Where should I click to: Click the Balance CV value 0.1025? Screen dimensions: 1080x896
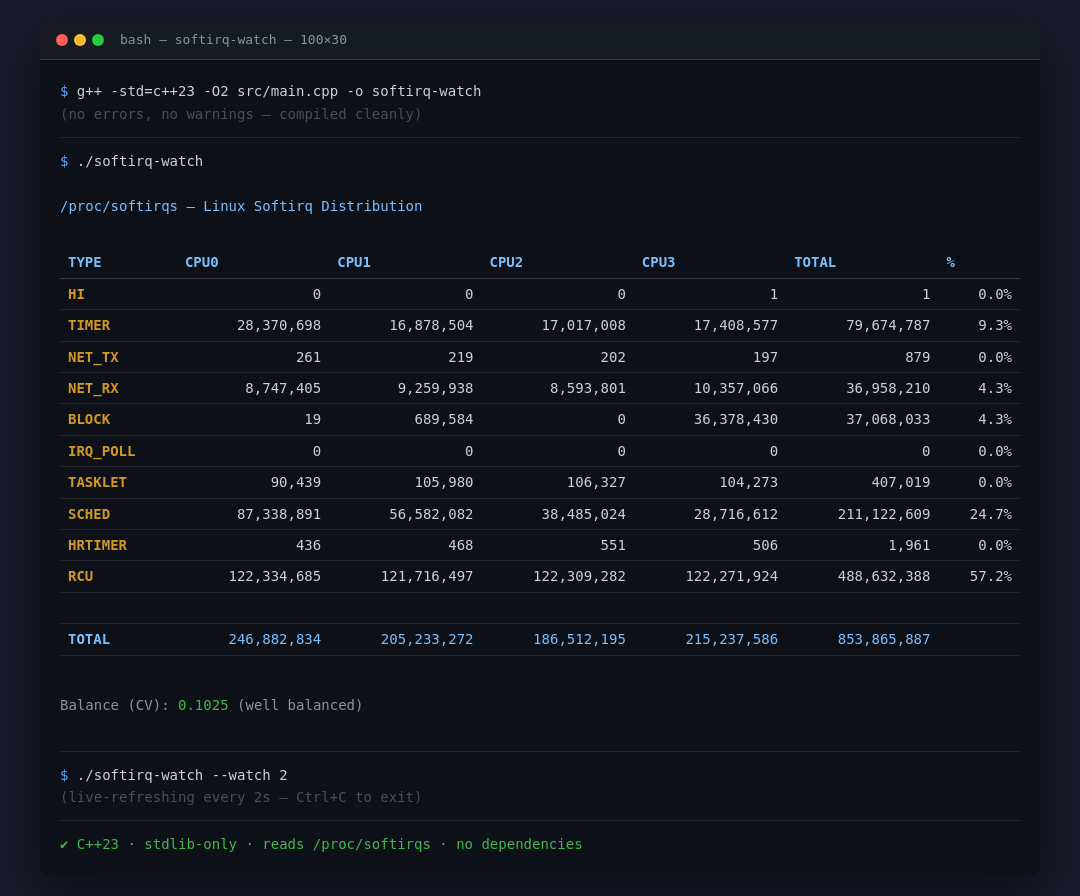click(203, 705)
